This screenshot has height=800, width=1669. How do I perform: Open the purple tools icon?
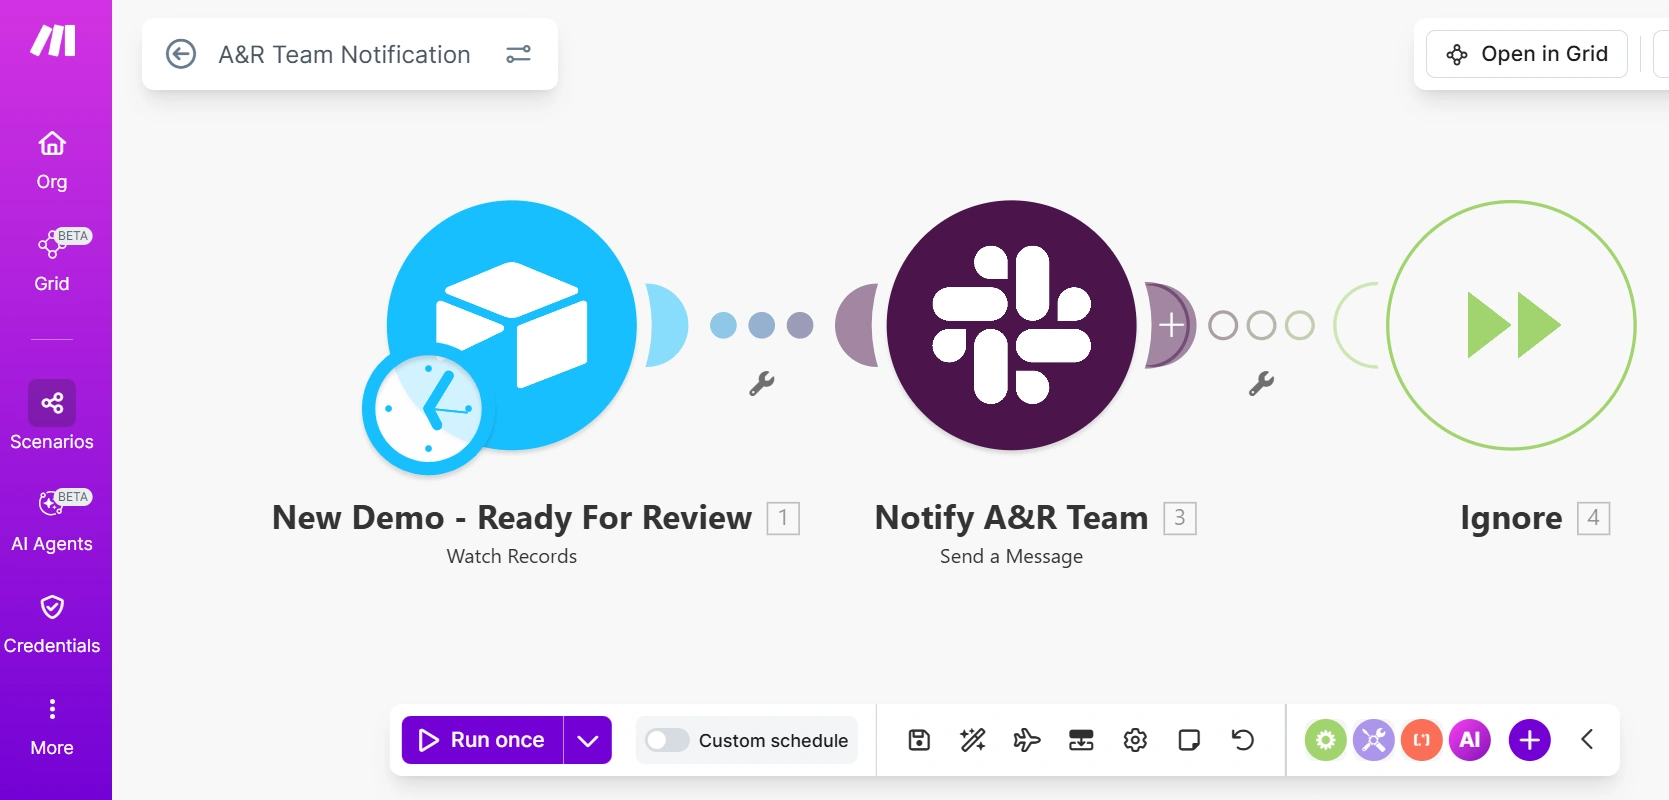click(x=1374, y=740)
